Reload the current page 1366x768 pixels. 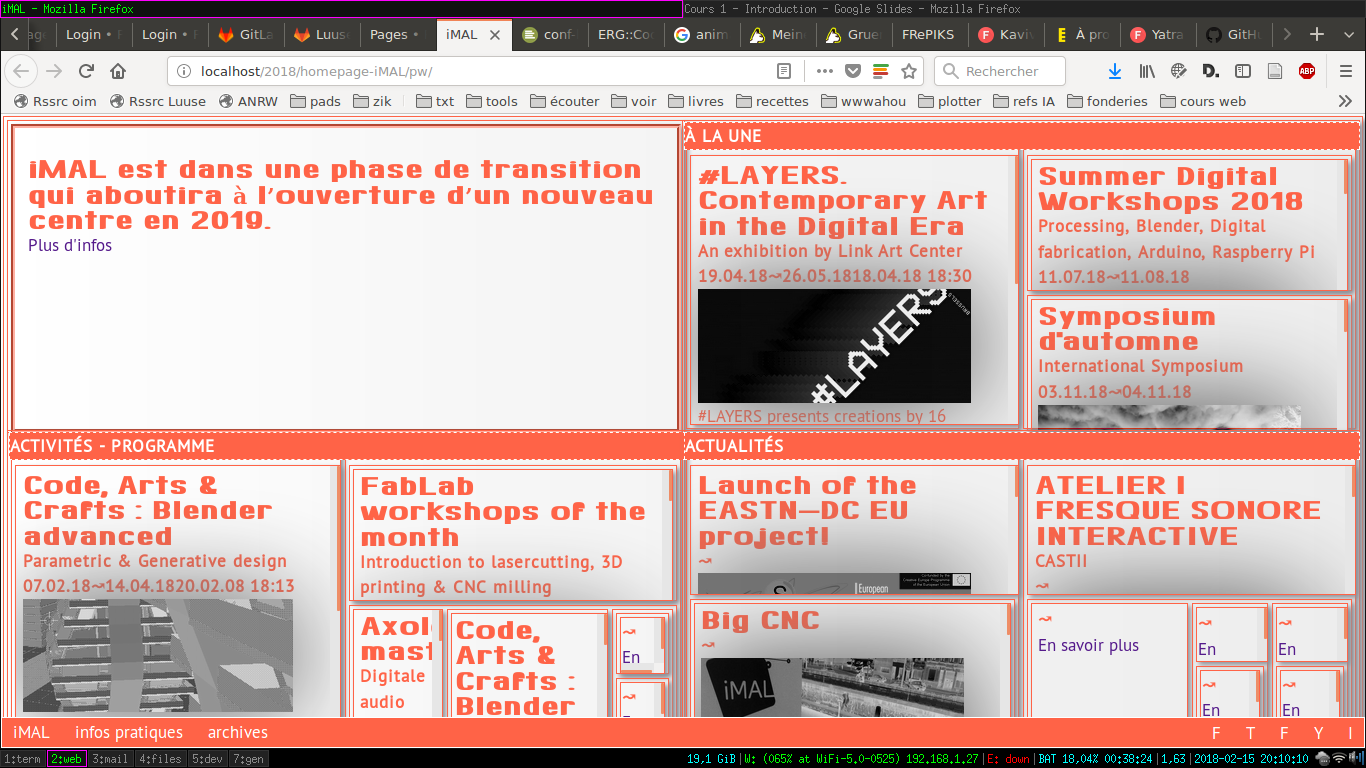click(86, 71)
